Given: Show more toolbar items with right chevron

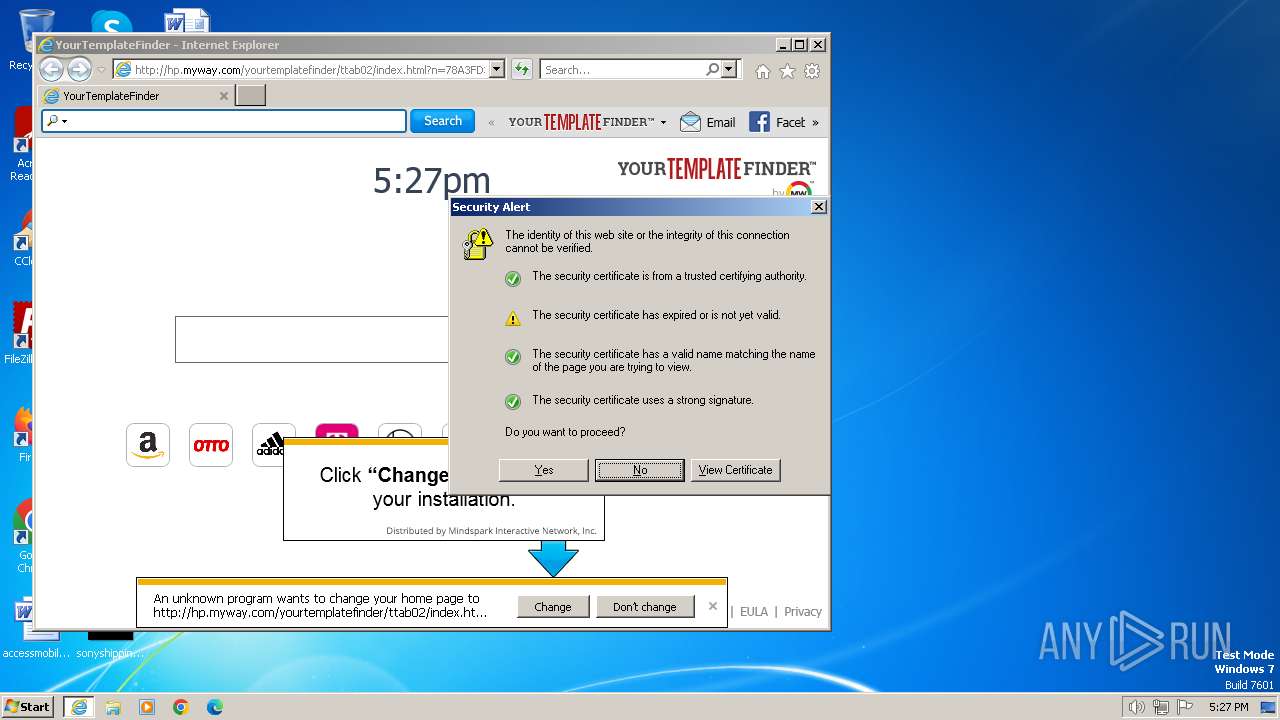Looking at the screenshot, I should tap(815, 123).
